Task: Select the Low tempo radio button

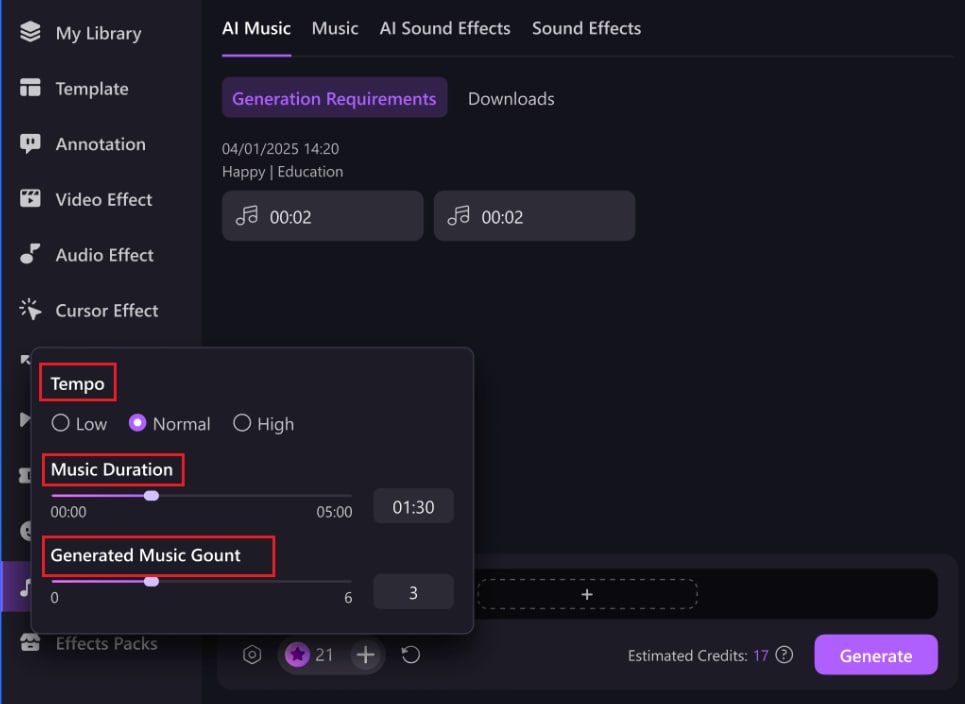Action: (x=60, y=423)
